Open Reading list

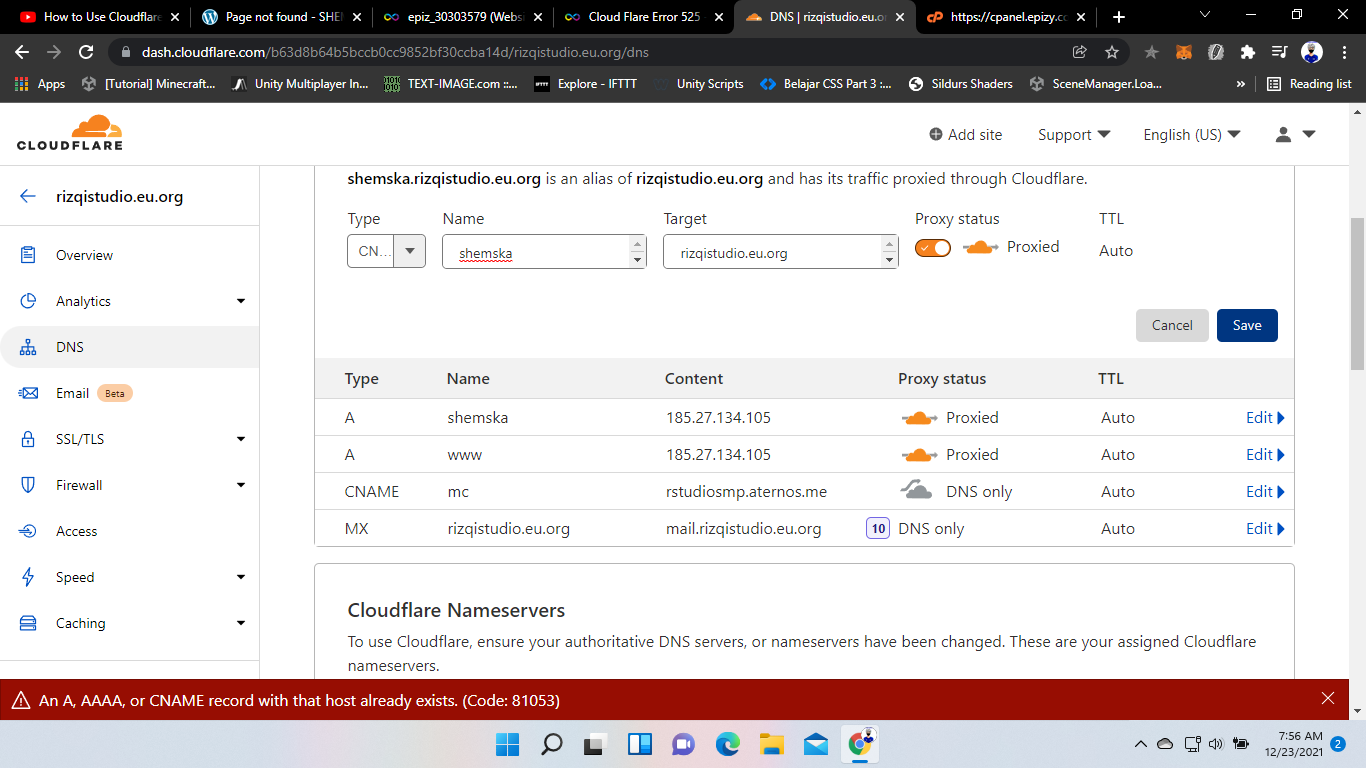pyautogui.click(x=1309, y=84)
